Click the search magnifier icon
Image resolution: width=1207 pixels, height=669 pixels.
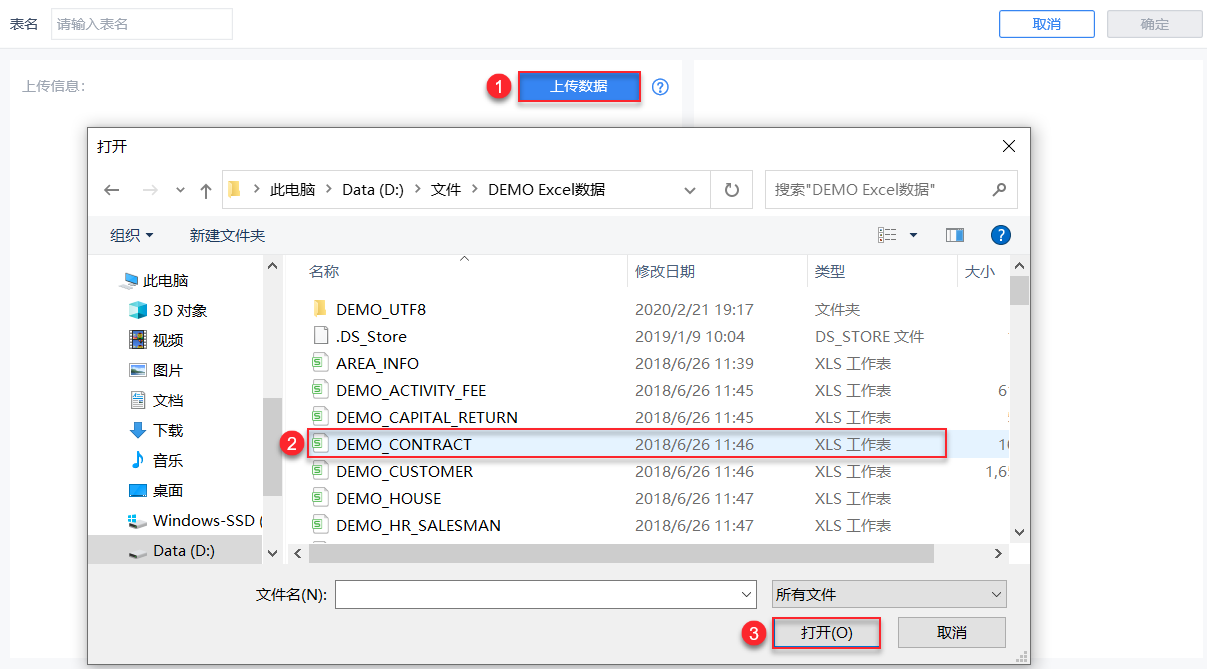pos(999,189)
